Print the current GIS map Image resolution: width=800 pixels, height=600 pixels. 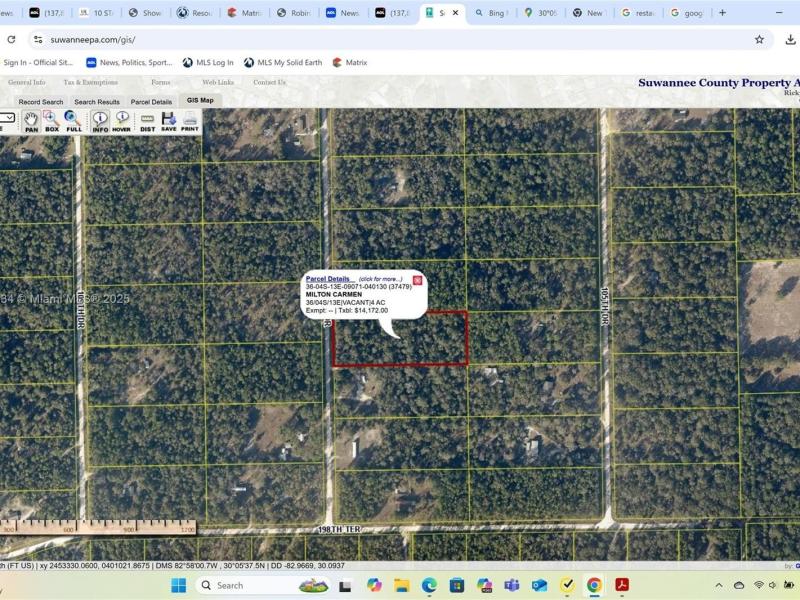(x=190, y=121)
